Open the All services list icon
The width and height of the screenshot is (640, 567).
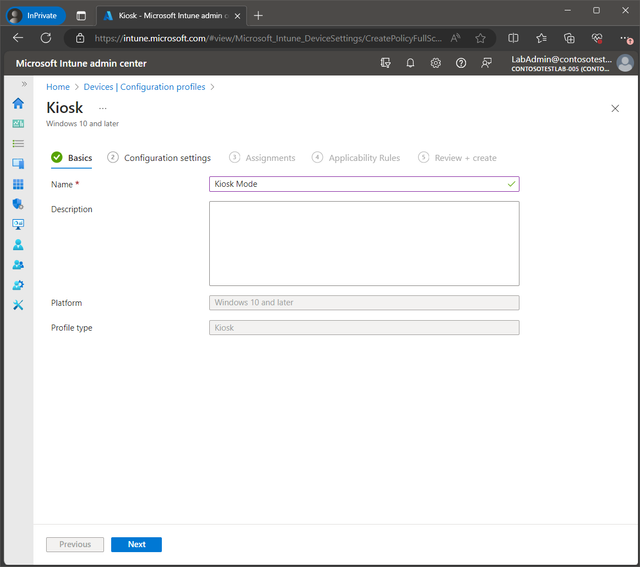point(18,143)
